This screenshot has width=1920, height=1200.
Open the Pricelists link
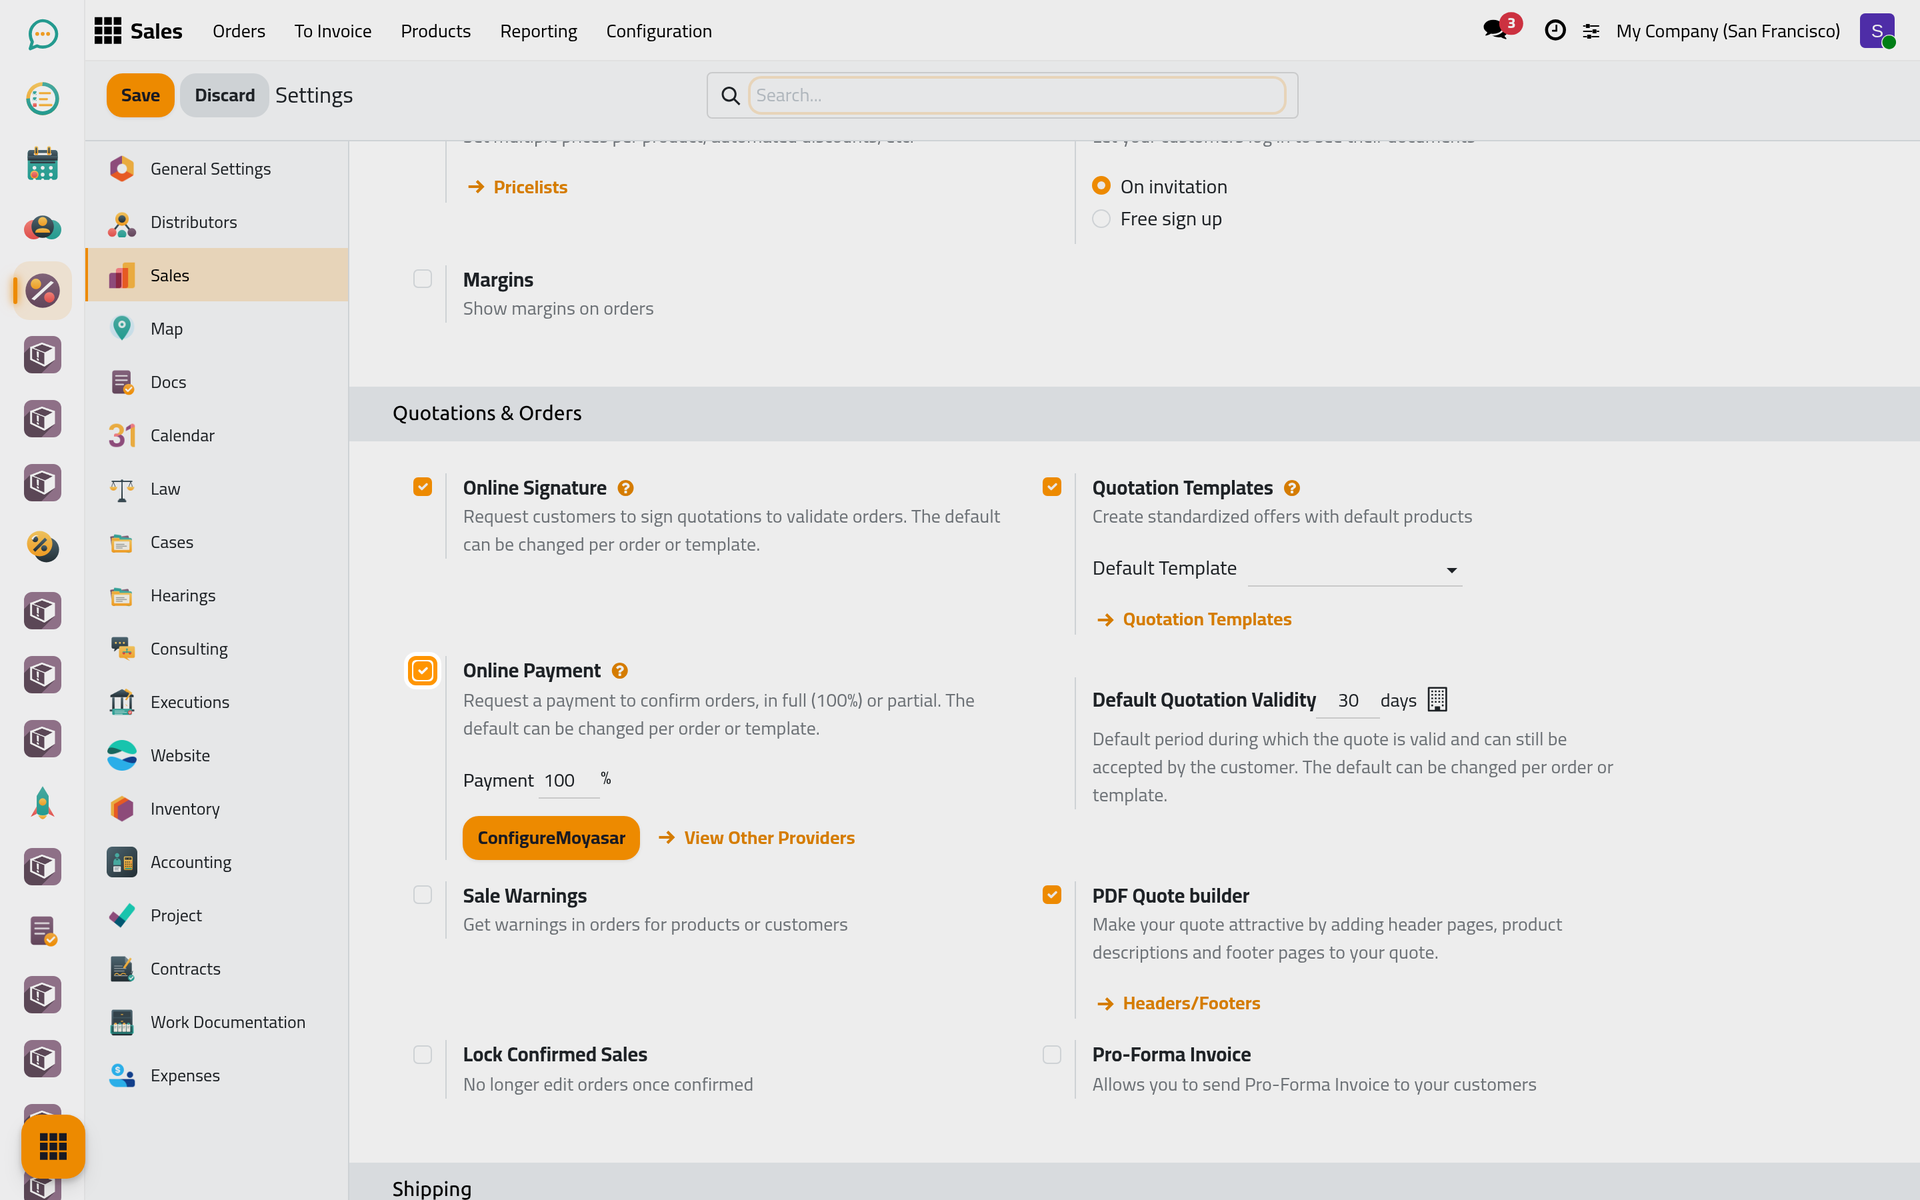[518, 187]
